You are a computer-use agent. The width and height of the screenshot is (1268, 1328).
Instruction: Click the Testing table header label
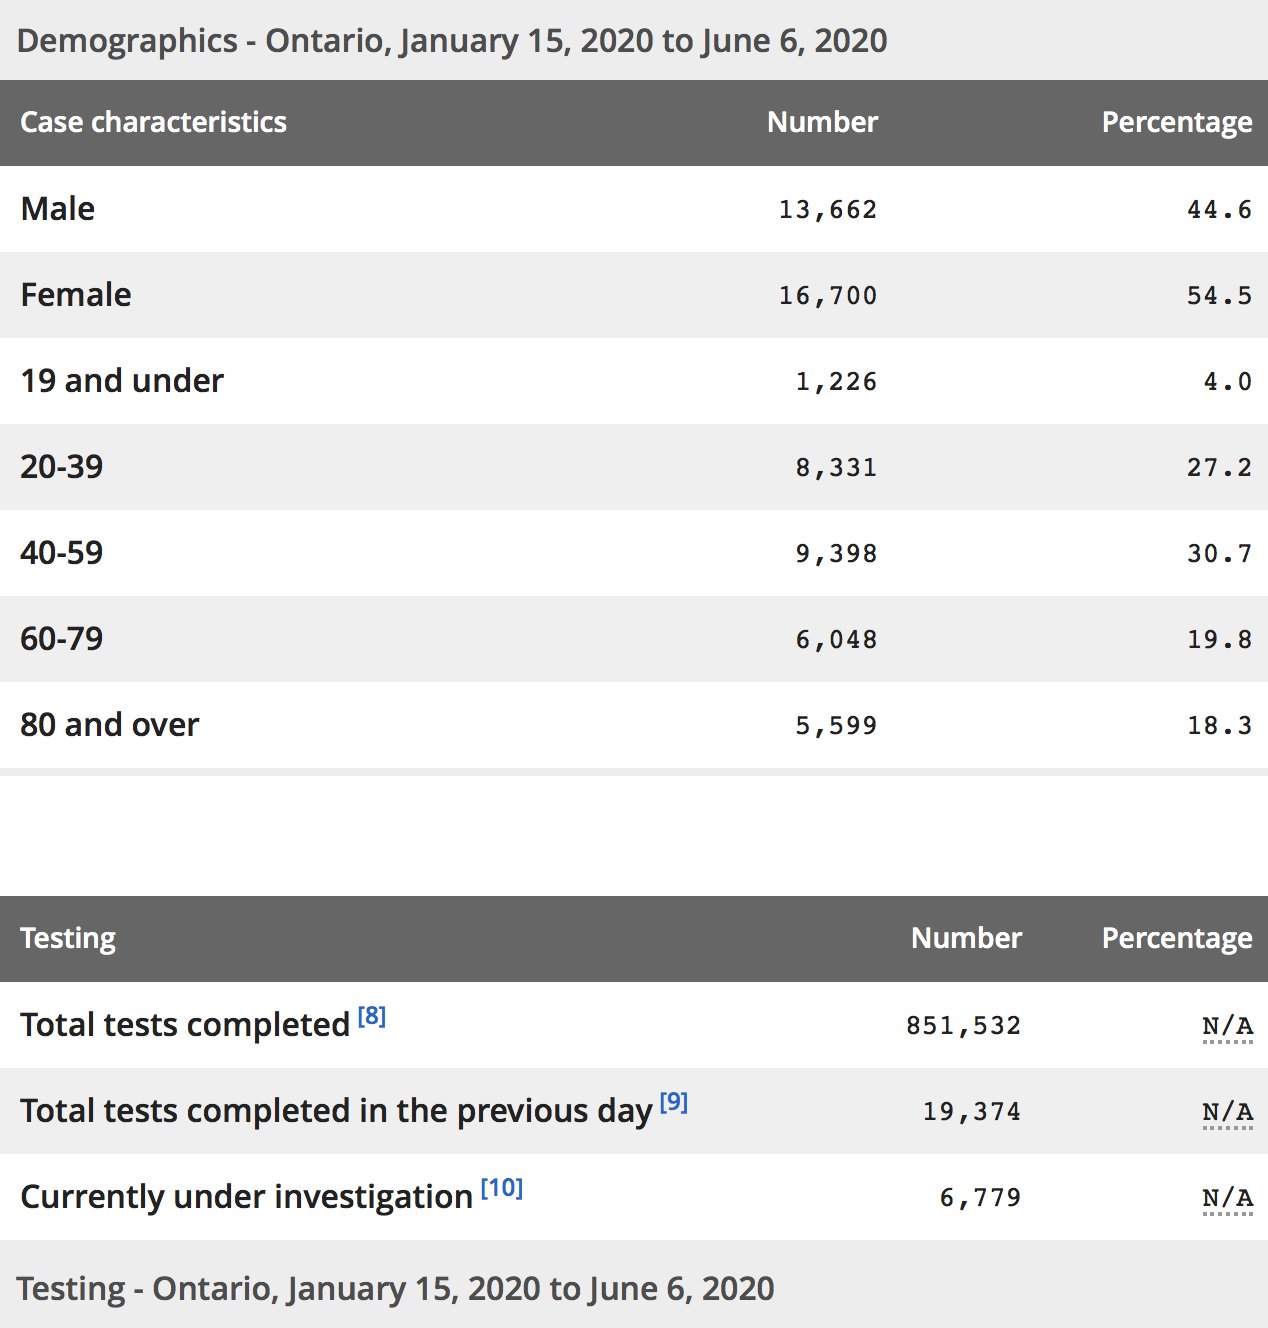click(68, 938)
